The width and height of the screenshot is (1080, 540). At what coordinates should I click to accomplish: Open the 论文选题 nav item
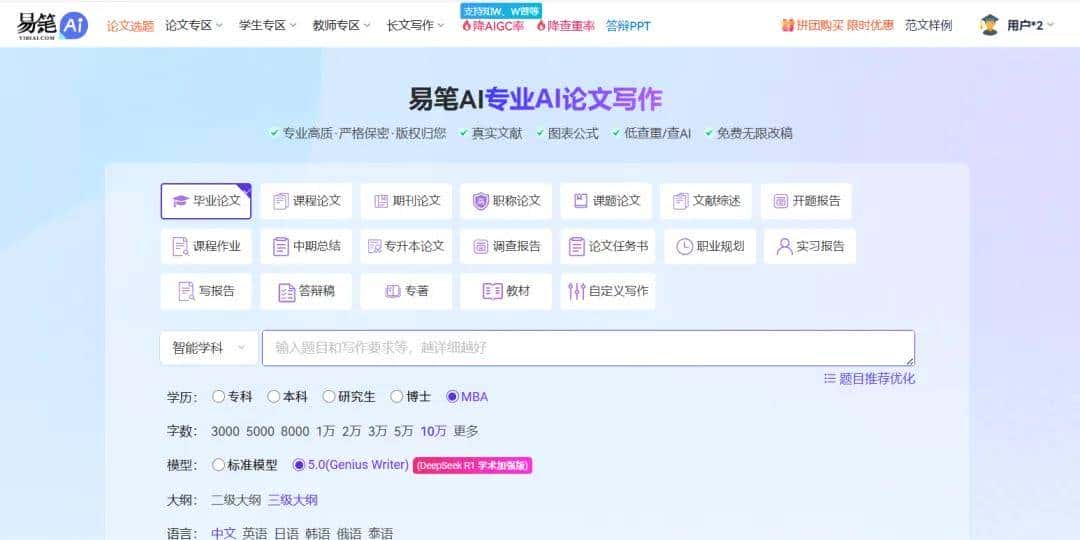(x=130, y=25)
